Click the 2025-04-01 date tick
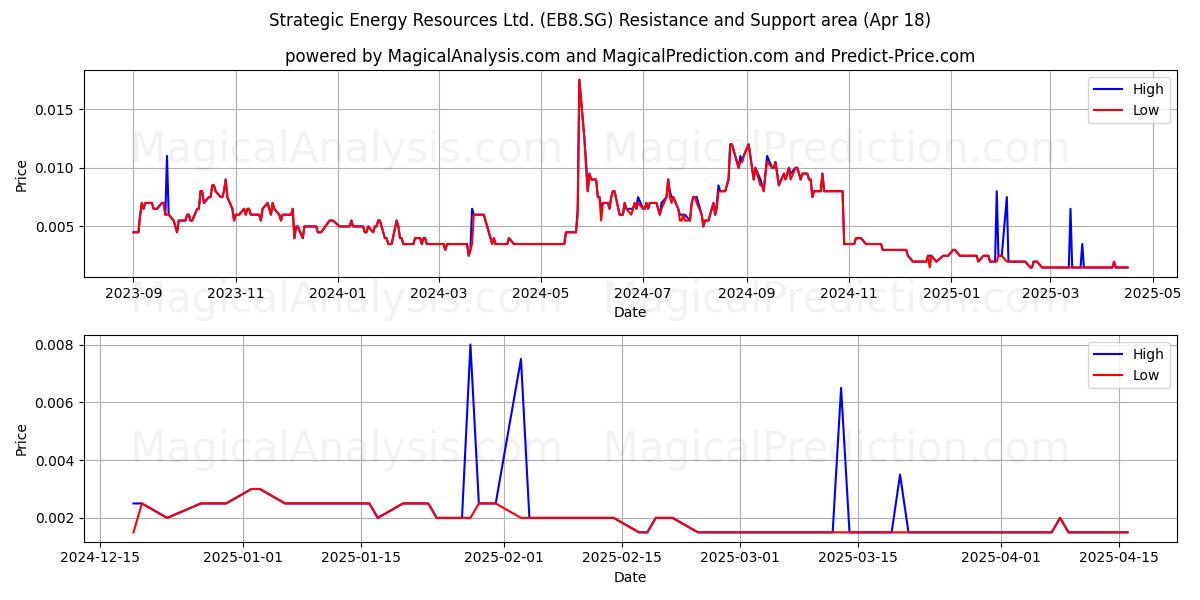Viewport: 1200px width, 600px height. (1002, 558)
